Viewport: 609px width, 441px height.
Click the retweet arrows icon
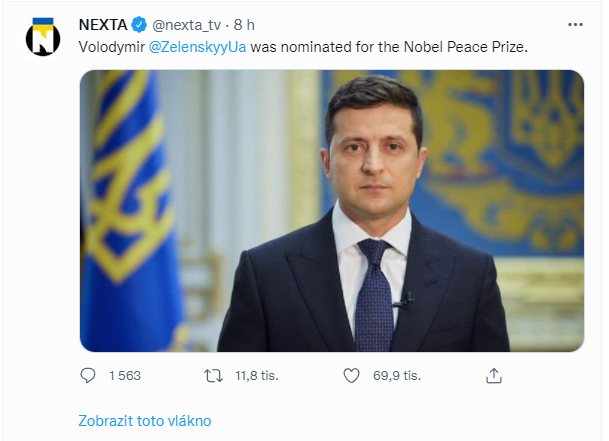tap(213, 376)
